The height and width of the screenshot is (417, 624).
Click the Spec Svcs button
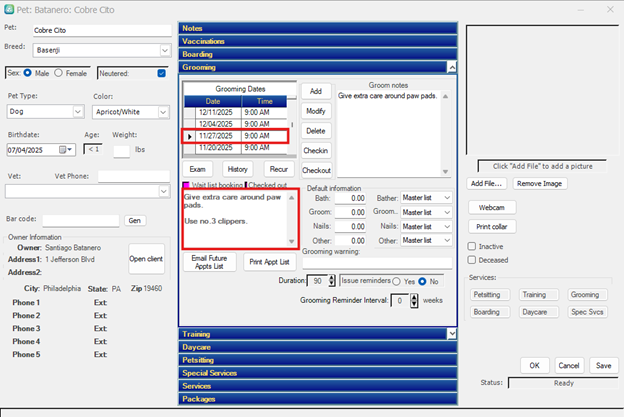587,312
